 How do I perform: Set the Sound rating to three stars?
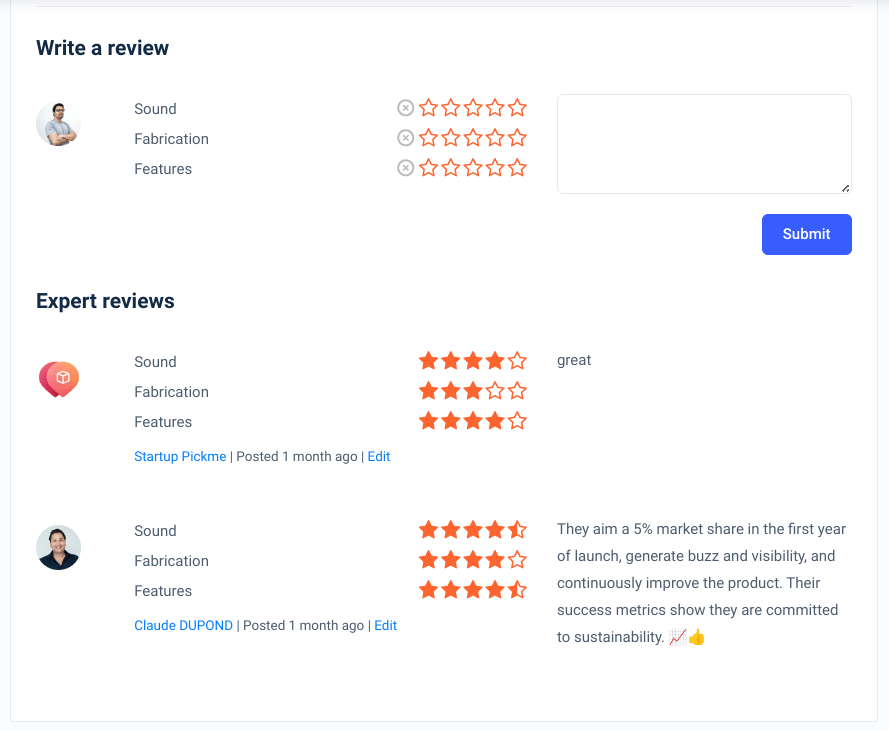473,108
